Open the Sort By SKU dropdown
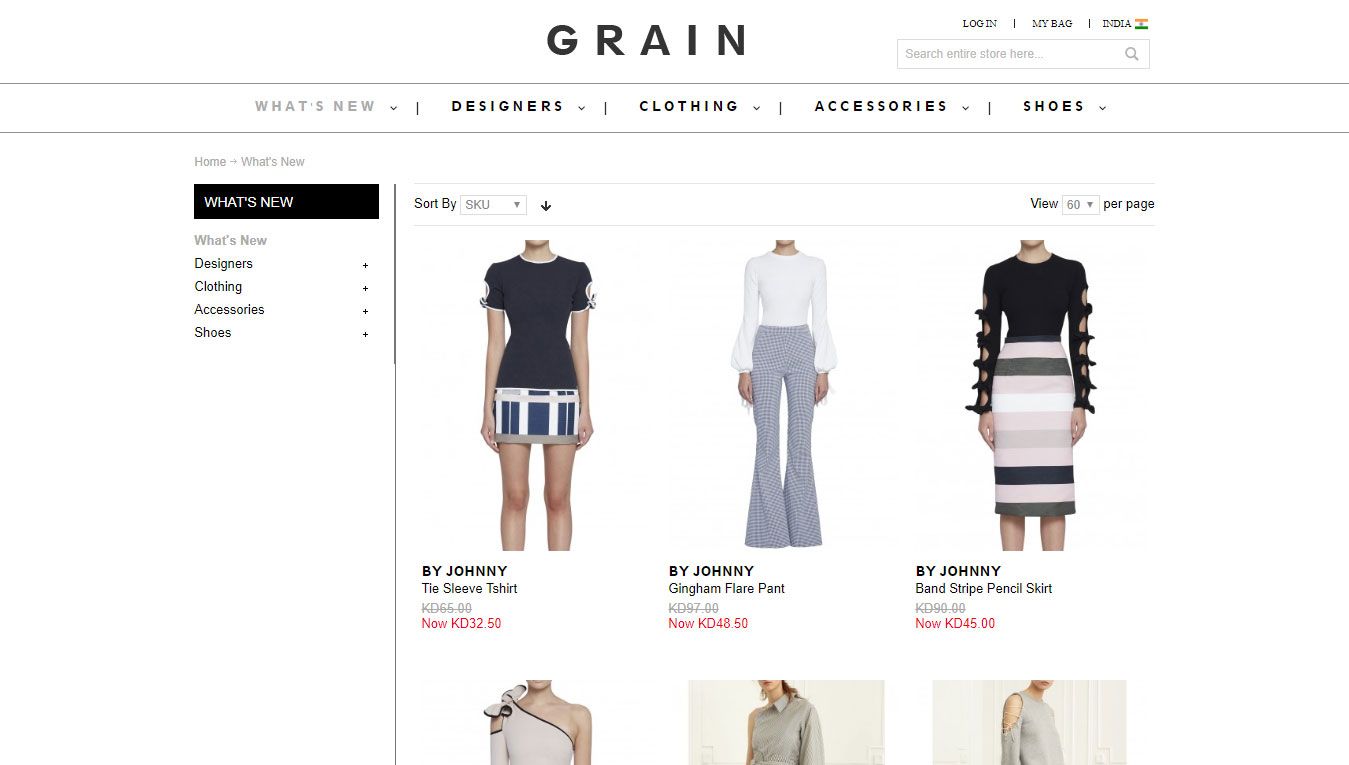Image resolution: width=1349 pixels, height=765 pixels. (x=493, y=205)
